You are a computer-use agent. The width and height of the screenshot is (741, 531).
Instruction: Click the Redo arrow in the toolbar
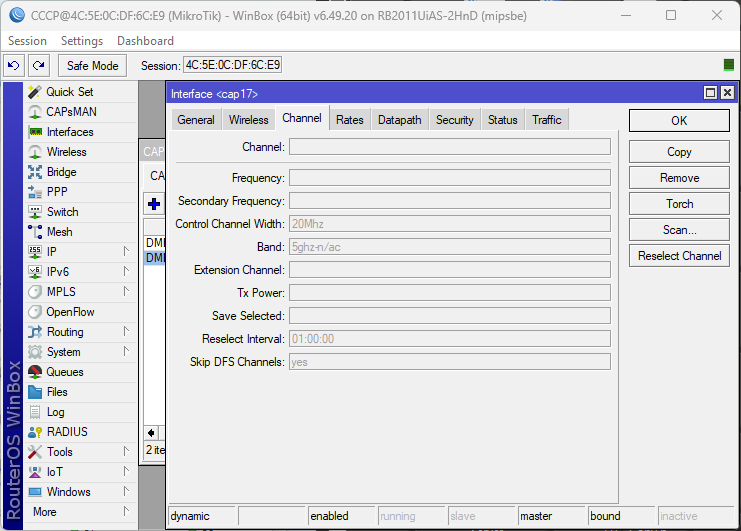[x=39, y=65]
